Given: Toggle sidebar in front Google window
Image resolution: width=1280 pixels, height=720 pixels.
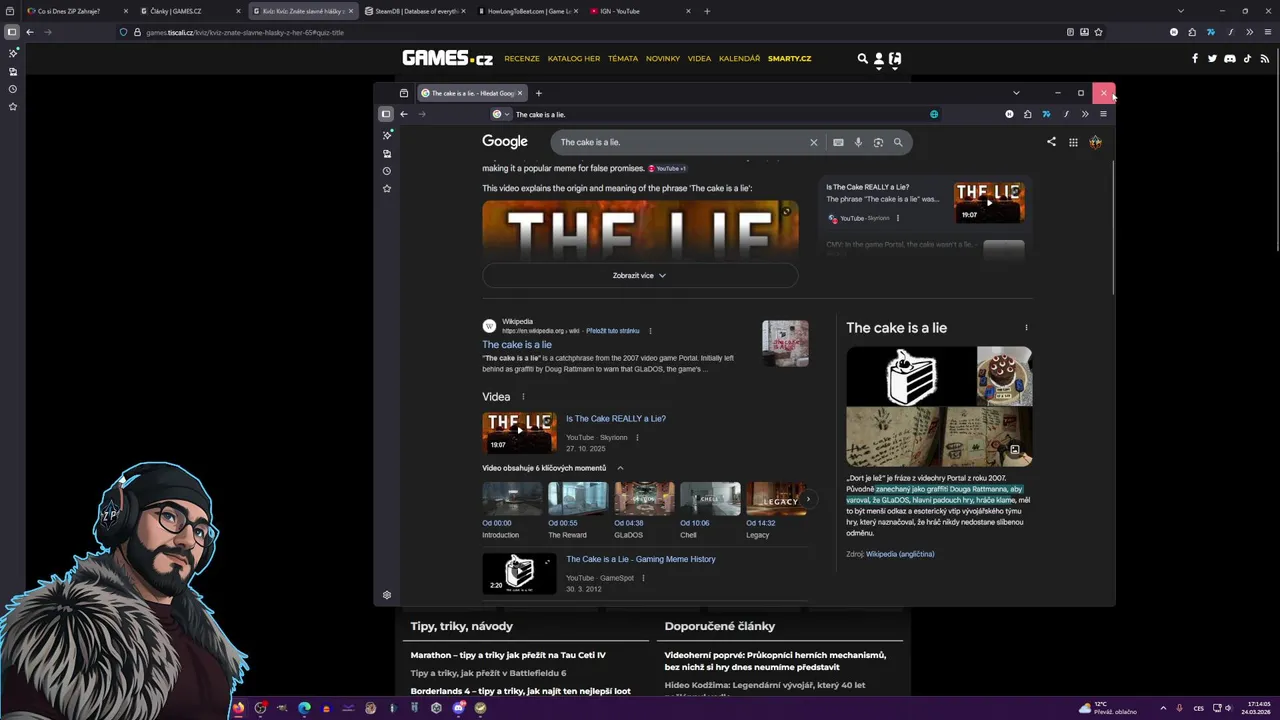Looking at the screenshot, I should [386, 114].
